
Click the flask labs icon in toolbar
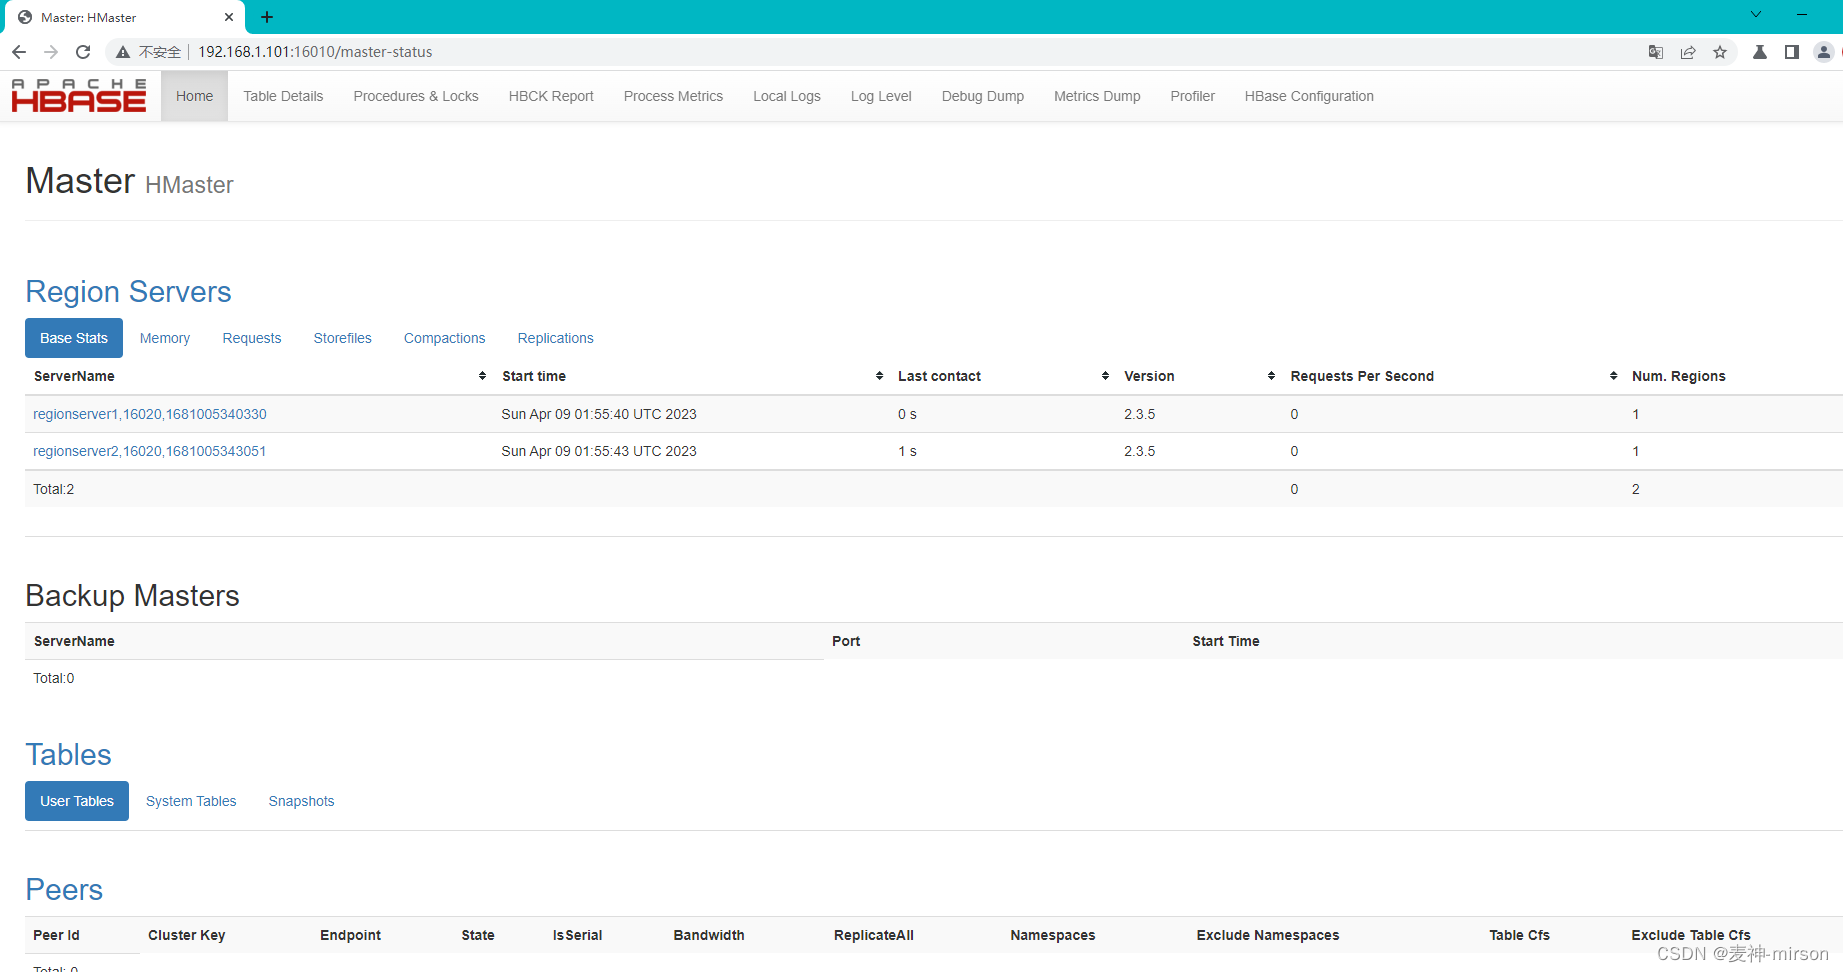[x=1760, y=52]
